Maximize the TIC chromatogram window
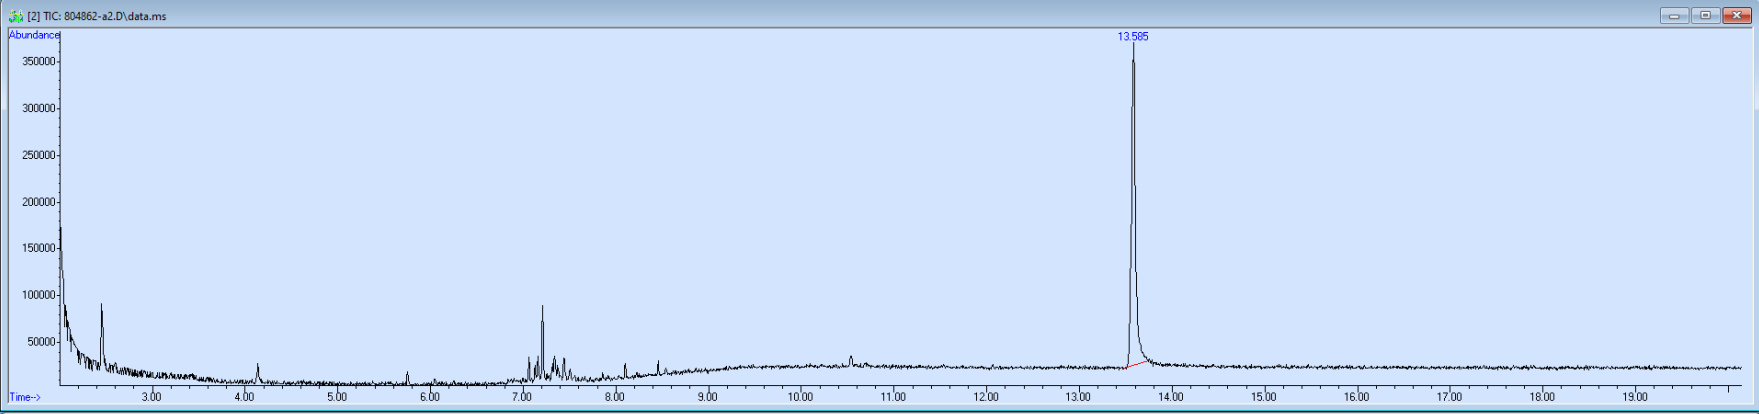This screenshot has height=414, width=1759. click(1706, 15)
